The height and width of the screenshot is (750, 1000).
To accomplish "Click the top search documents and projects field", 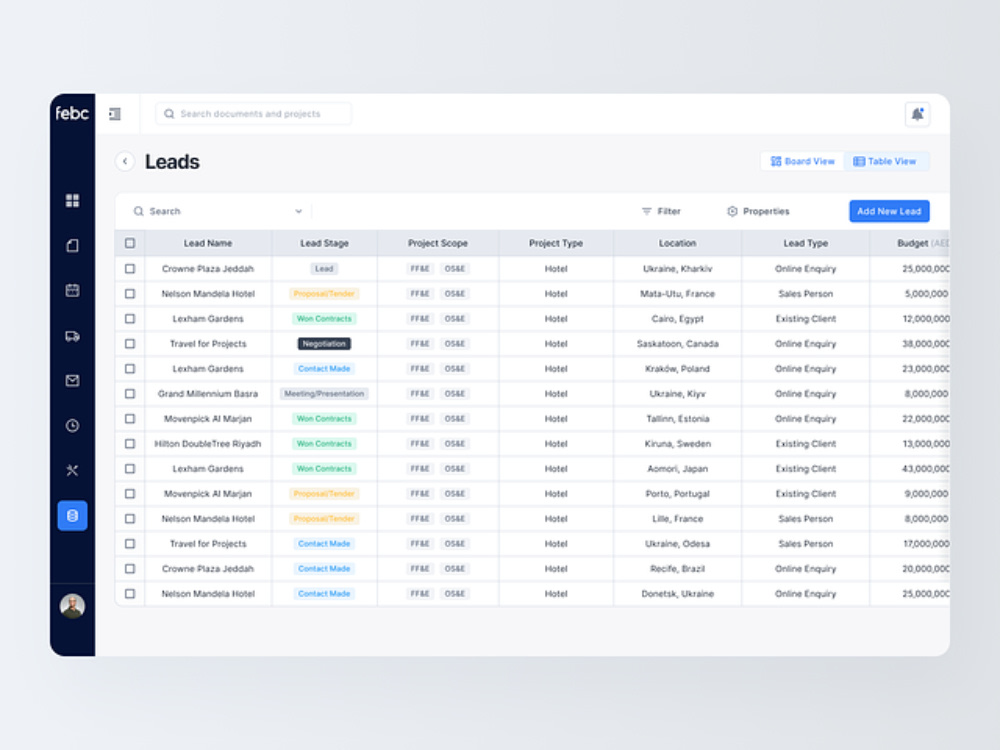I will tap(253, 114).
